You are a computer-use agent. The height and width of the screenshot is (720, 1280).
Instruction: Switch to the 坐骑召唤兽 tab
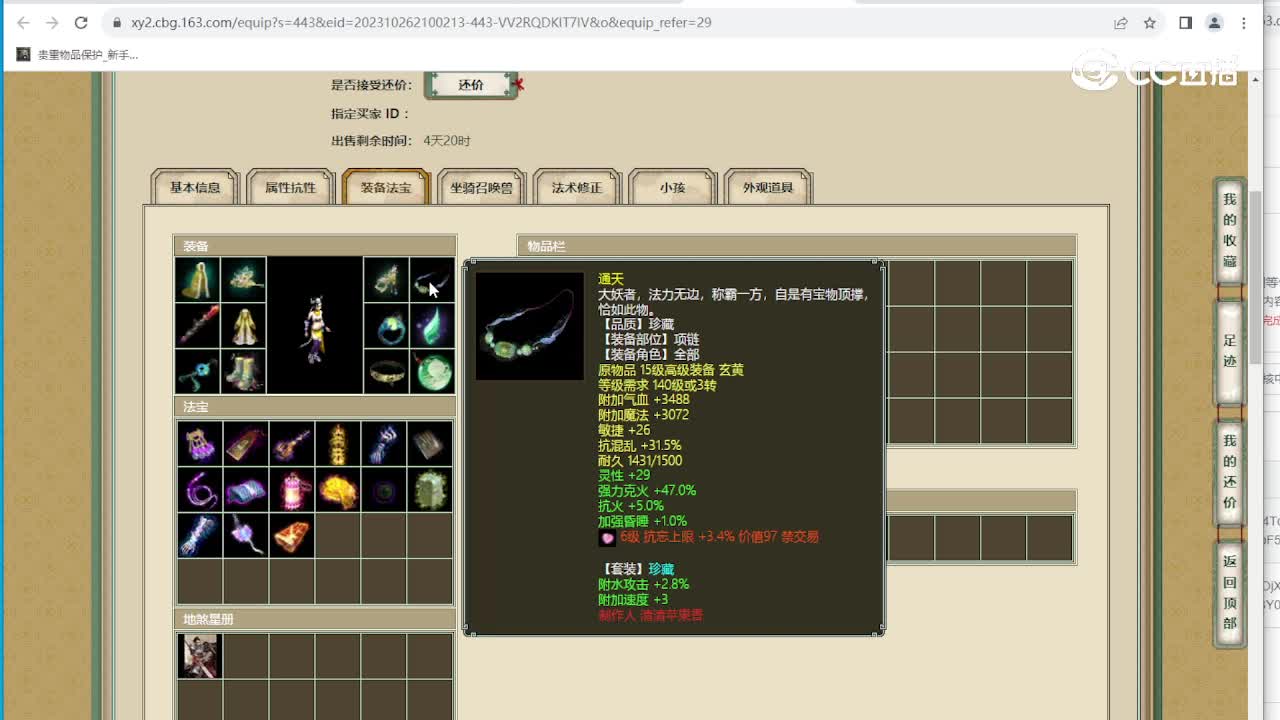pyautogui.click(x=481, y=187)
